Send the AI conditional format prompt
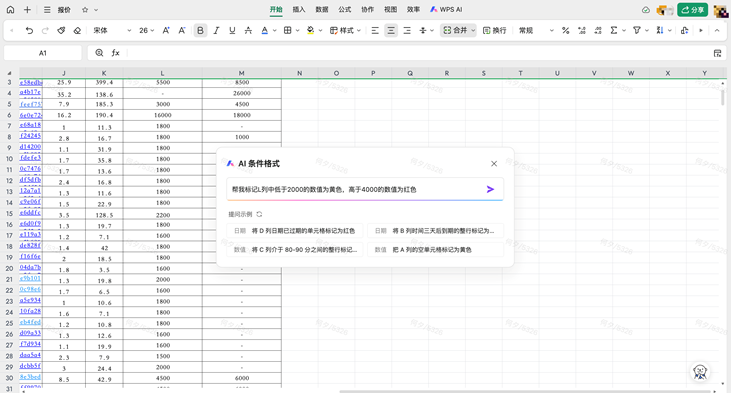The image size is (731, 393). (490, 189)
